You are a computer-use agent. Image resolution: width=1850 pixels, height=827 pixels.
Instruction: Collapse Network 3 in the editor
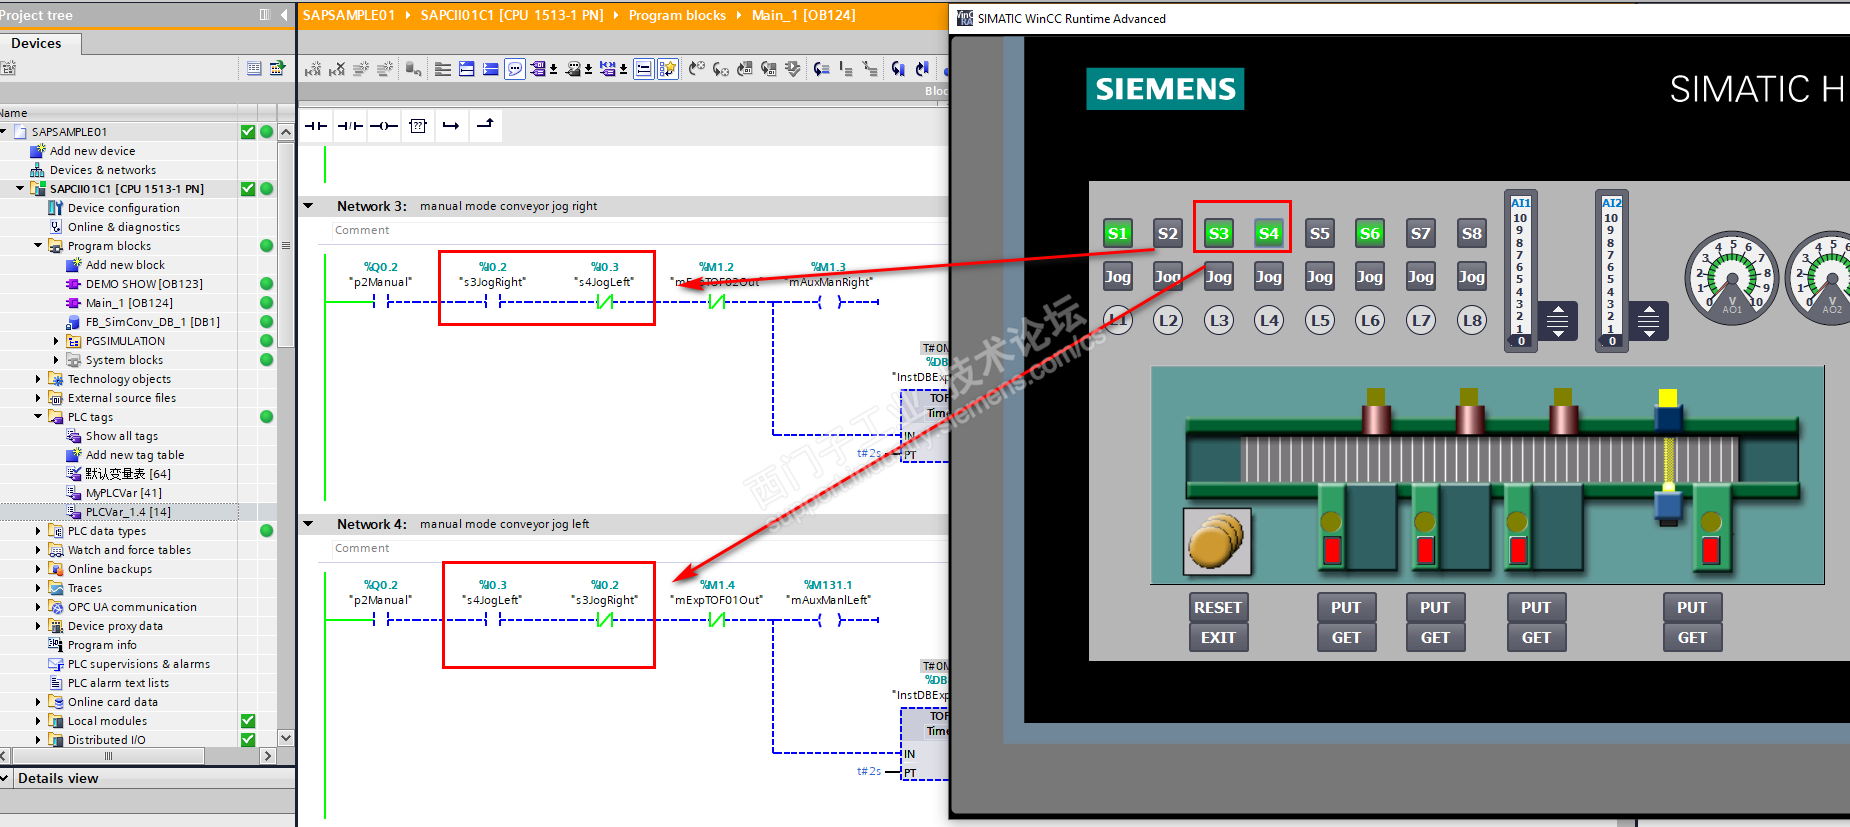pos(309,206)
